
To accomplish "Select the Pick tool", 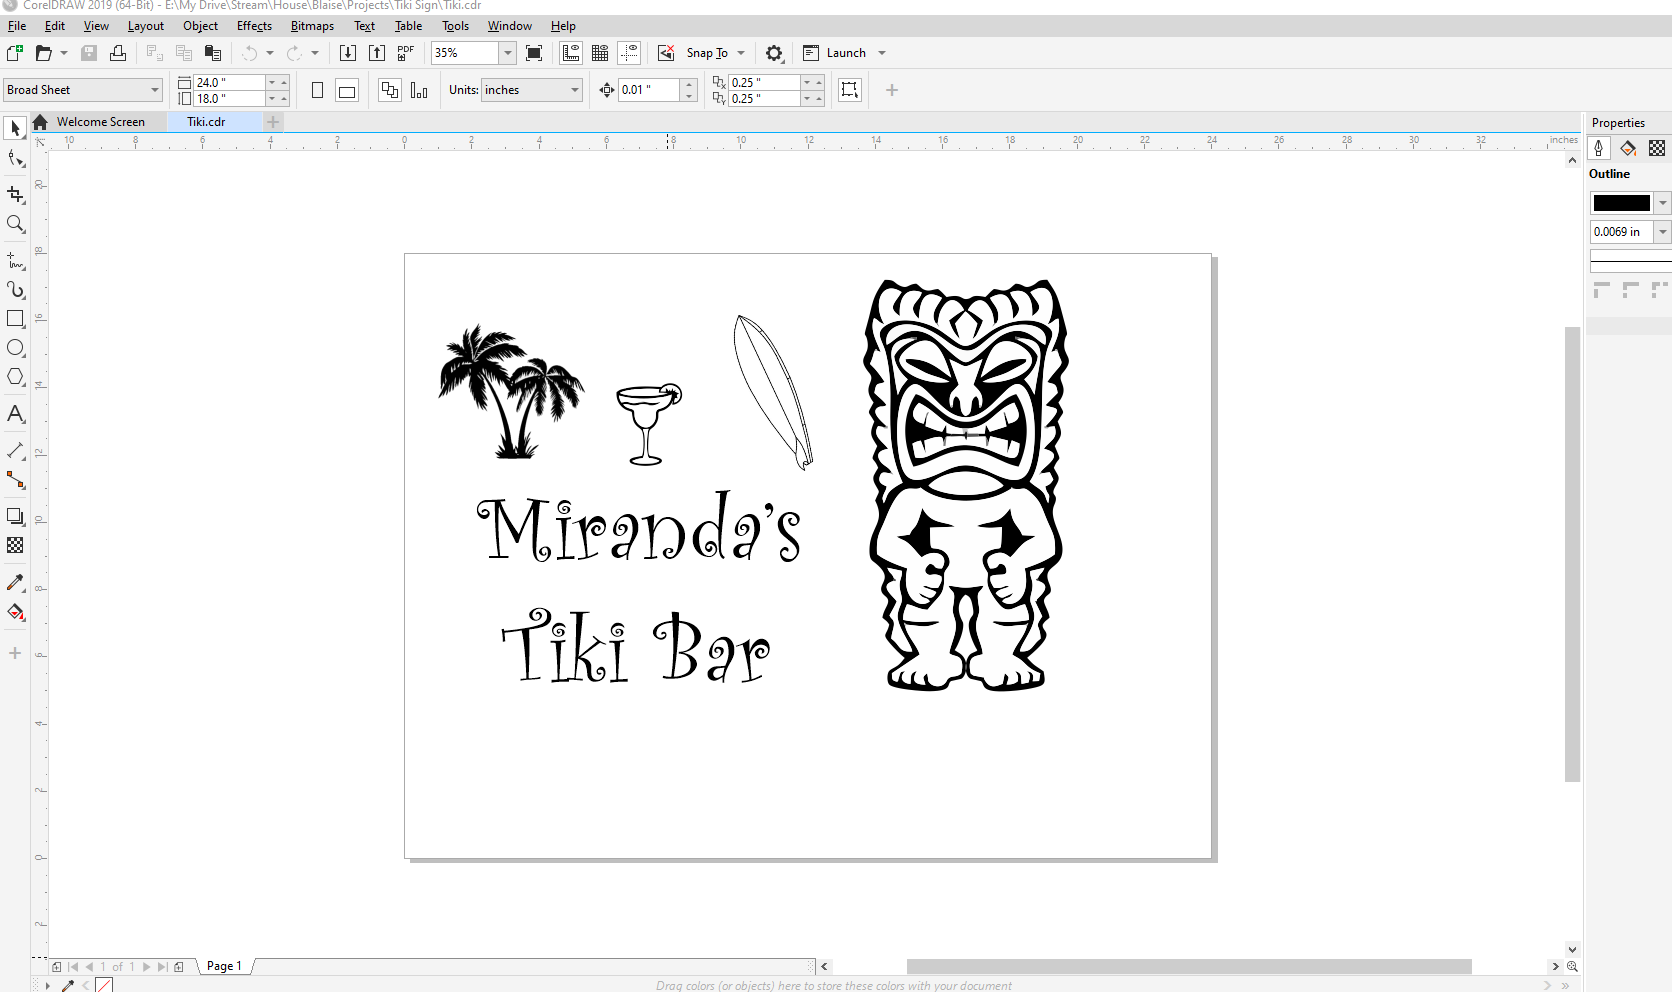I will tap(14, 128).
